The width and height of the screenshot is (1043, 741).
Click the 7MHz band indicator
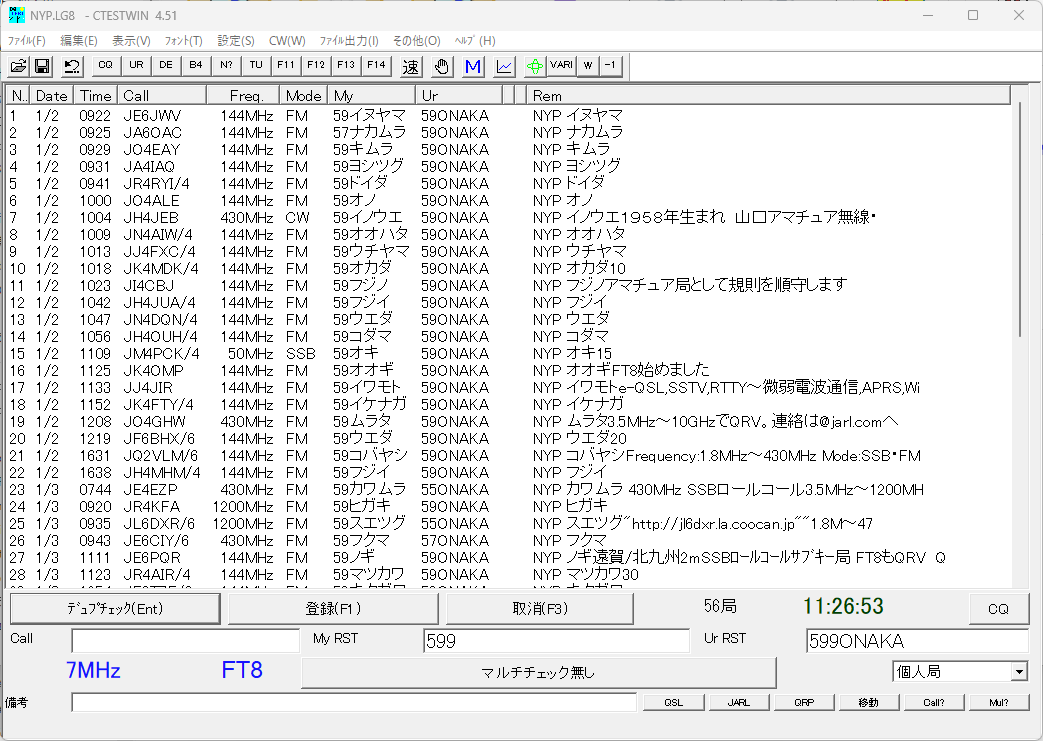pyautogui.click(x=93, y=670)
